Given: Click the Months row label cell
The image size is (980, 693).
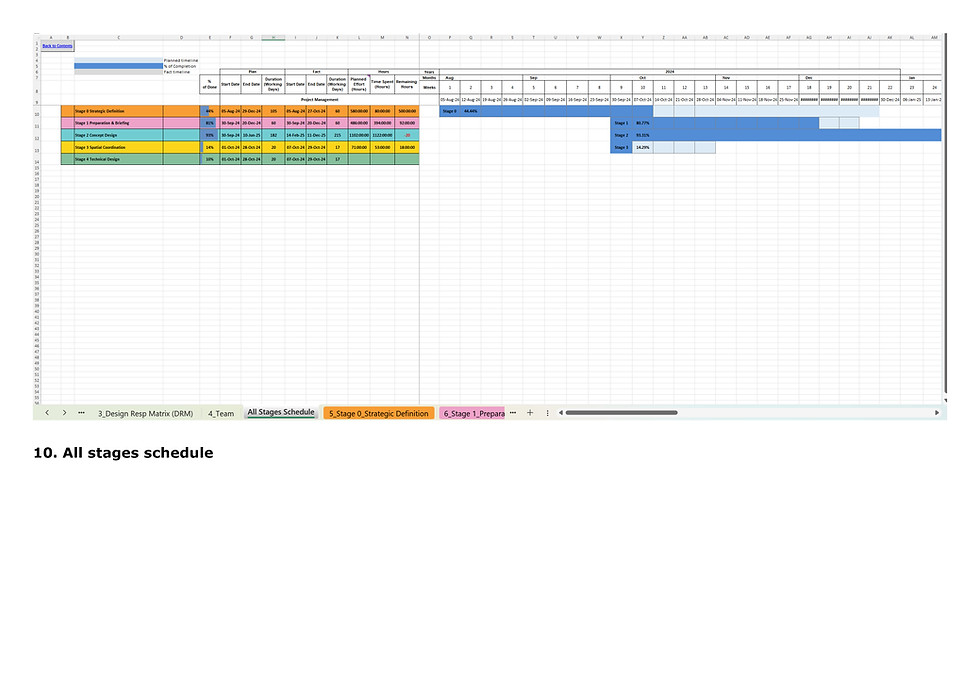Looking at the screenshot, I should 429,77.
